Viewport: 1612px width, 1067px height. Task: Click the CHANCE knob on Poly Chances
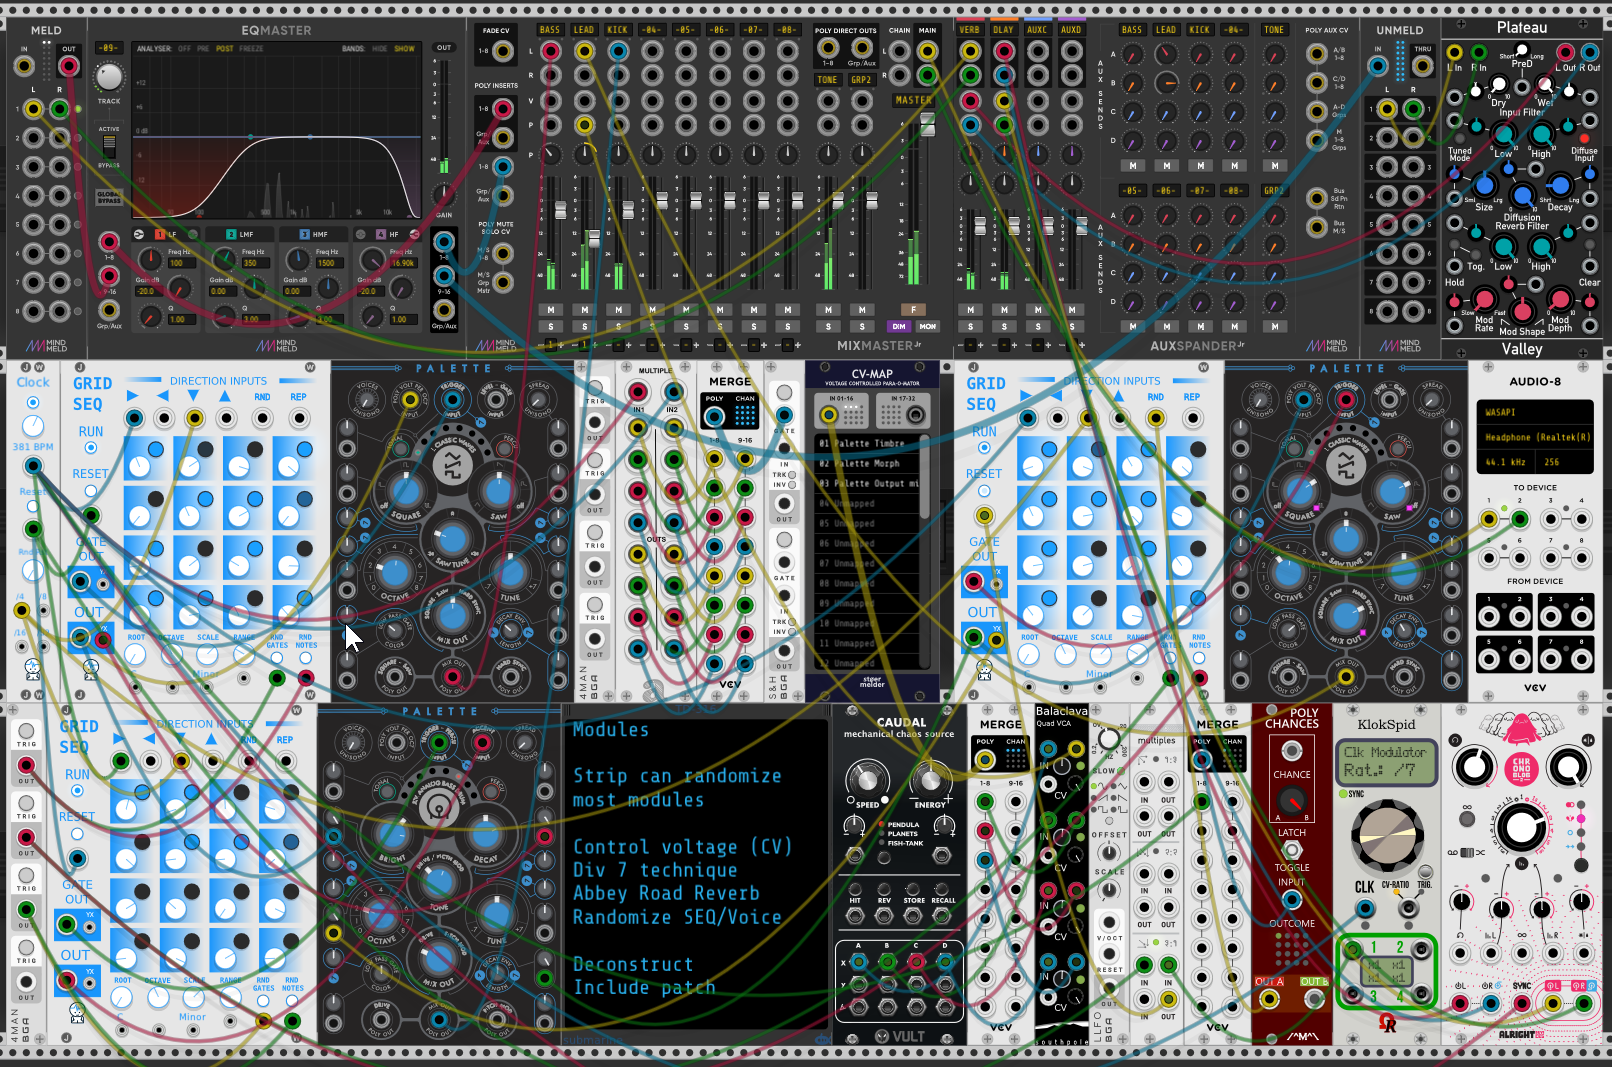tap(1292, 801)
